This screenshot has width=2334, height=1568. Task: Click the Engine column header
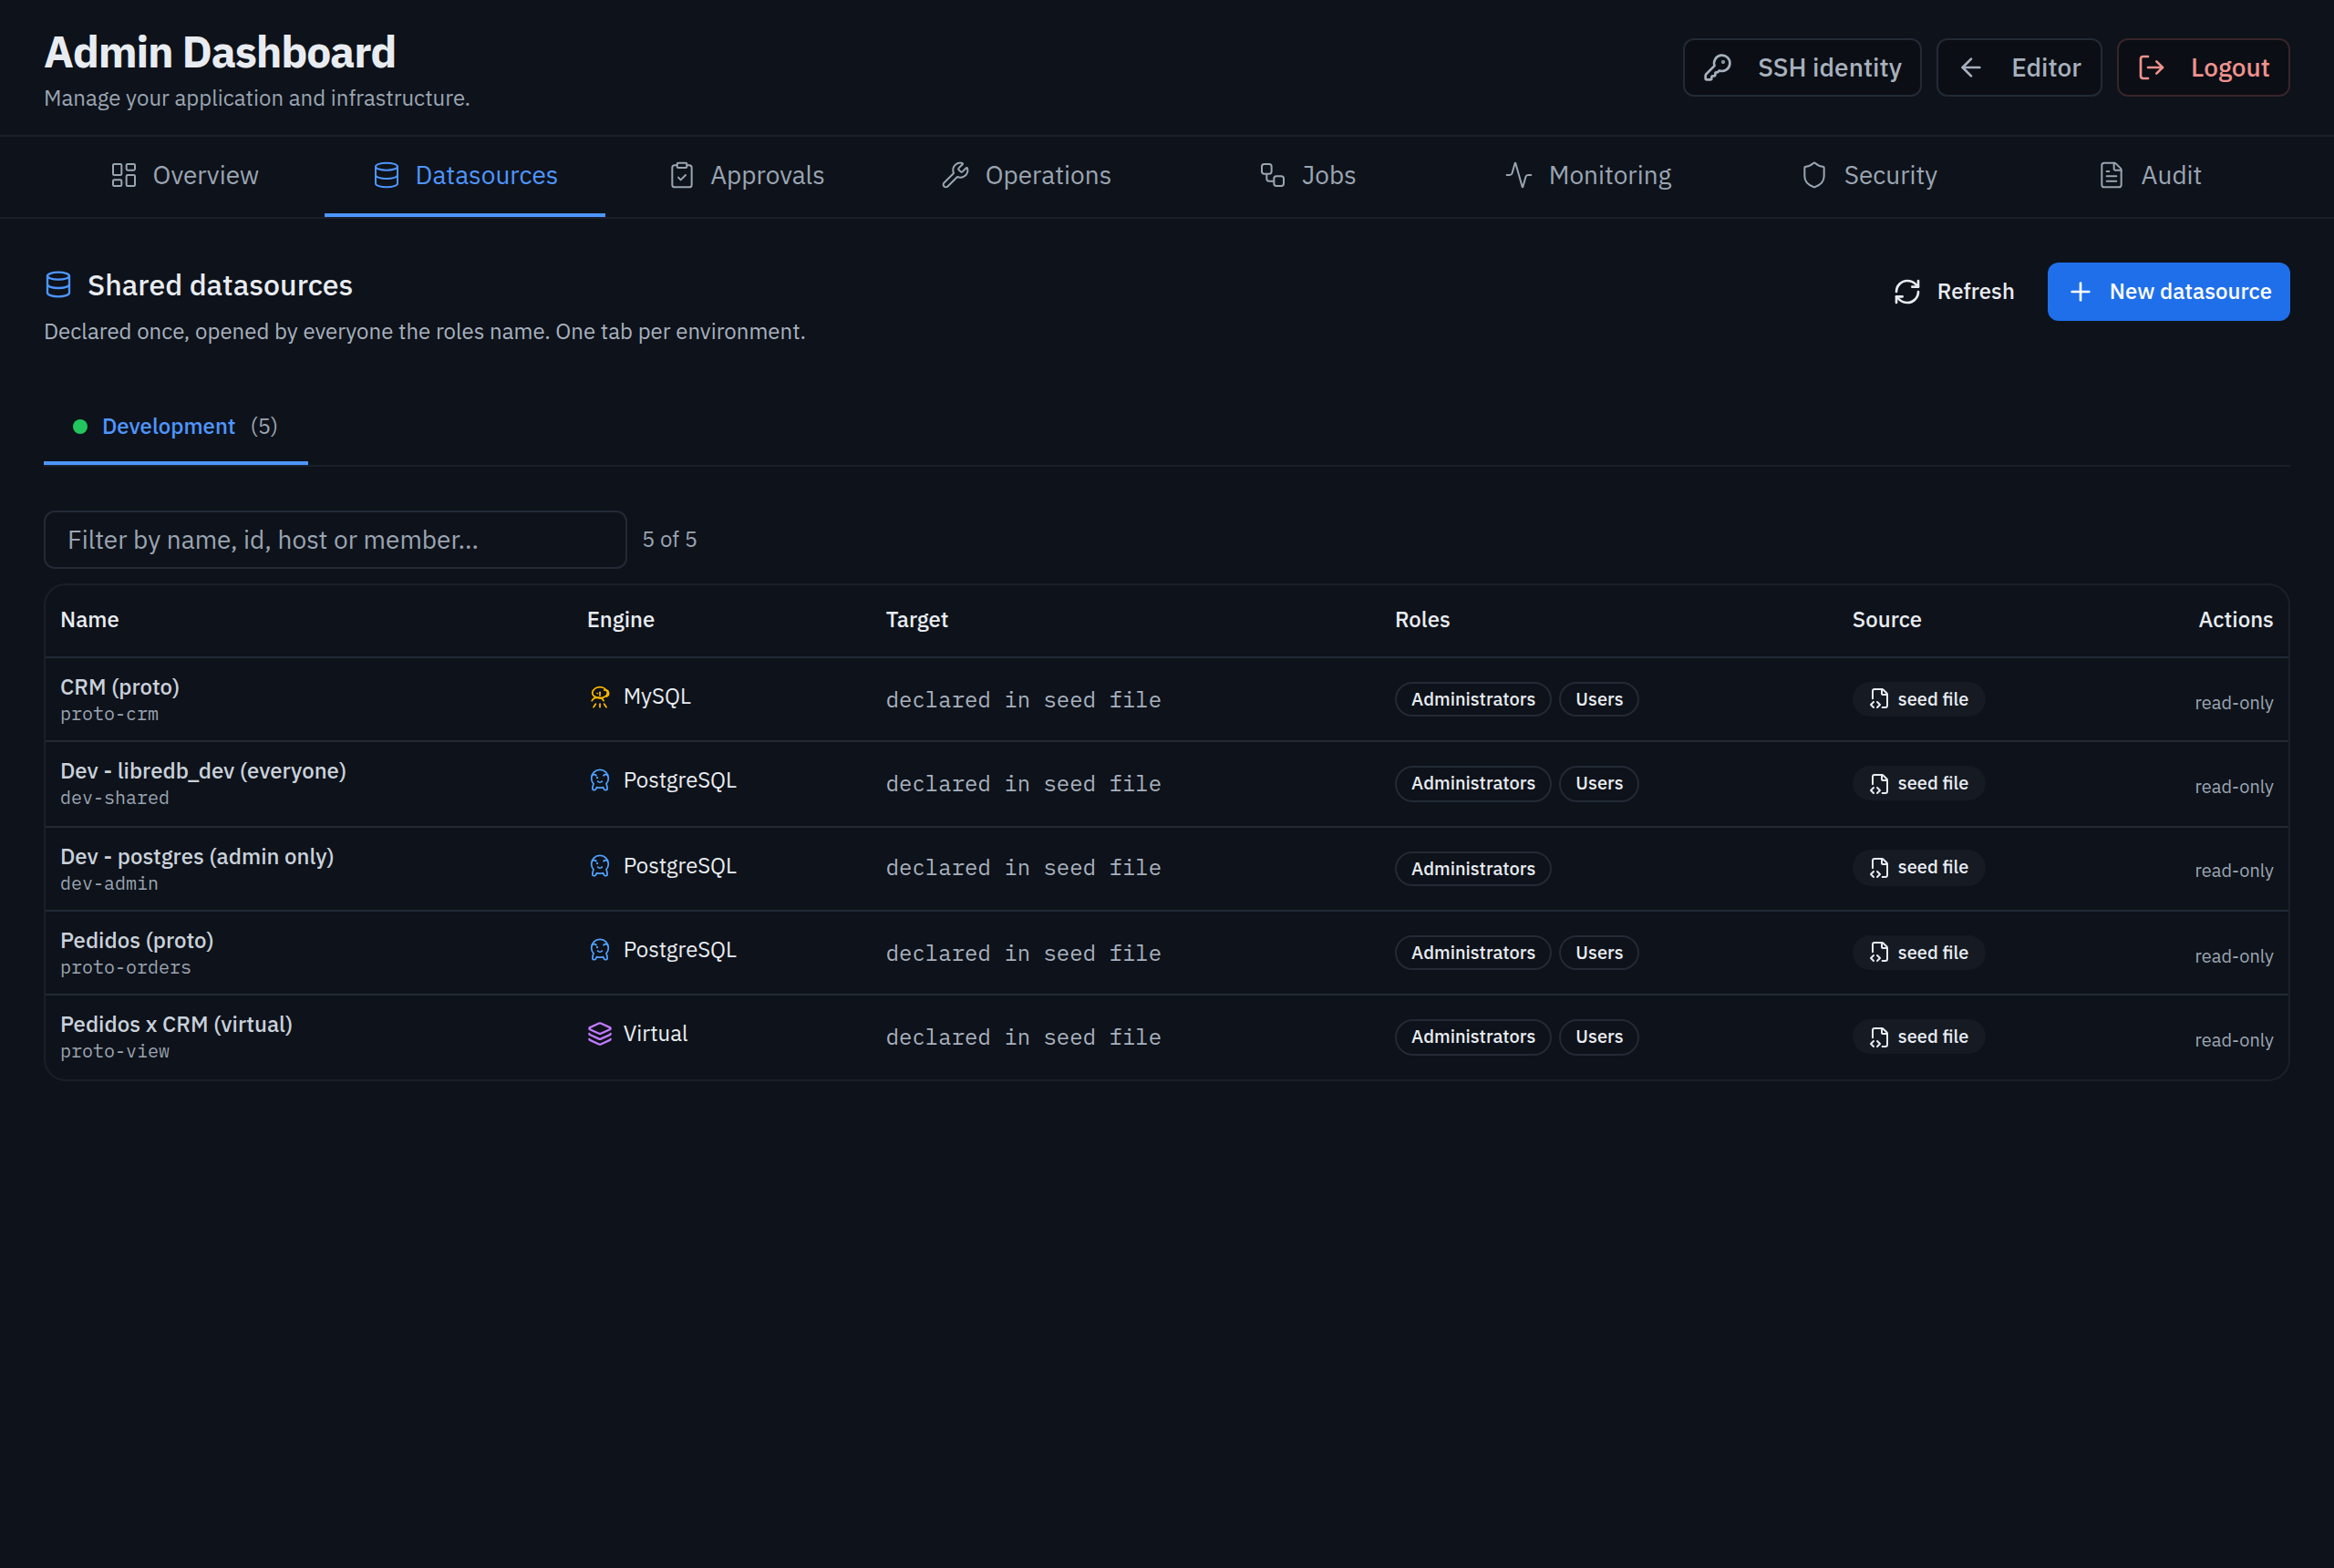click(x=621, y=620)
